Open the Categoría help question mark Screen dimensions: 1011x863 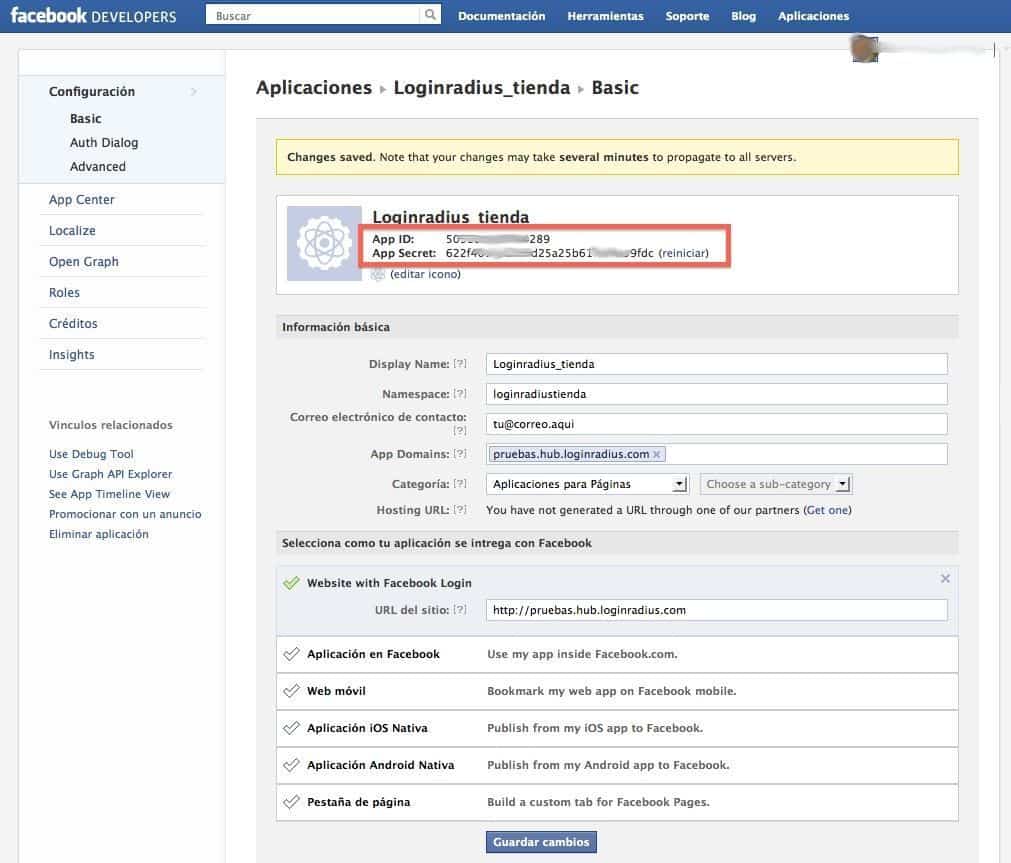pos(460,484)
